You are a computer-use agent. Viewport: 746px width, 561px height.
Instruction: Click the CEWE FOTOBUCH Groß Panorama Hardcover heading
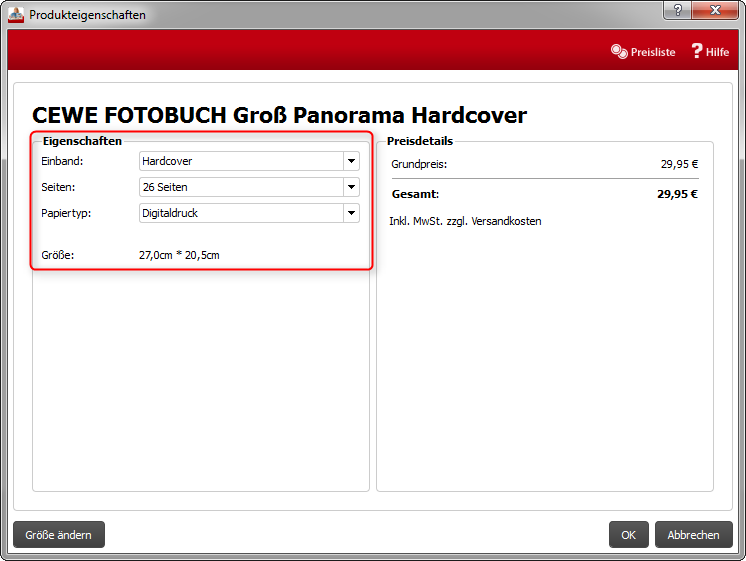tap(279, 115)
